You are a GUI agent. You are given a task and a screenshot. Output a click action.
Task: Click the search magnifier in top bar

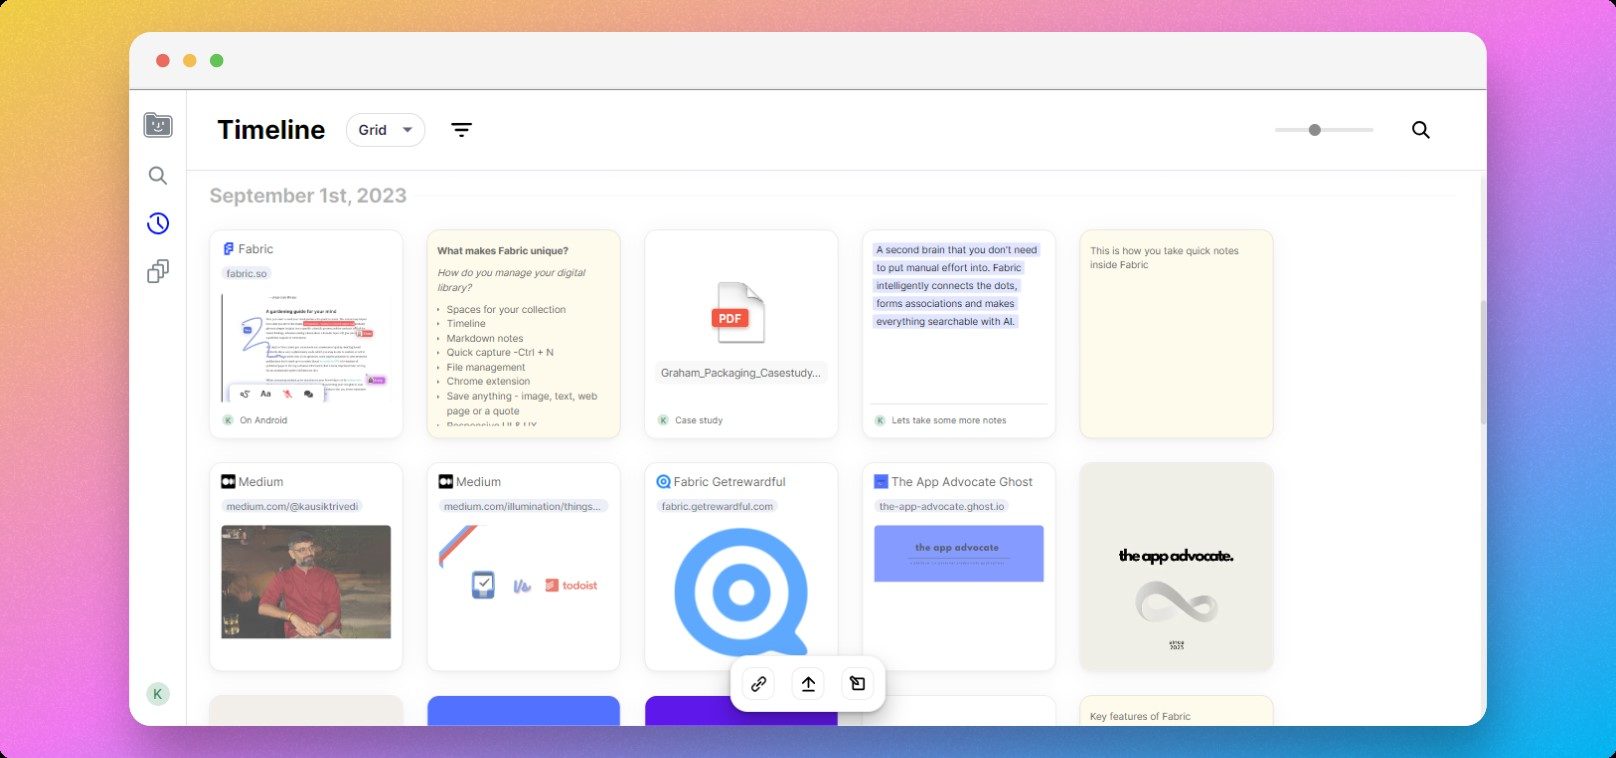pos(1420,130)
